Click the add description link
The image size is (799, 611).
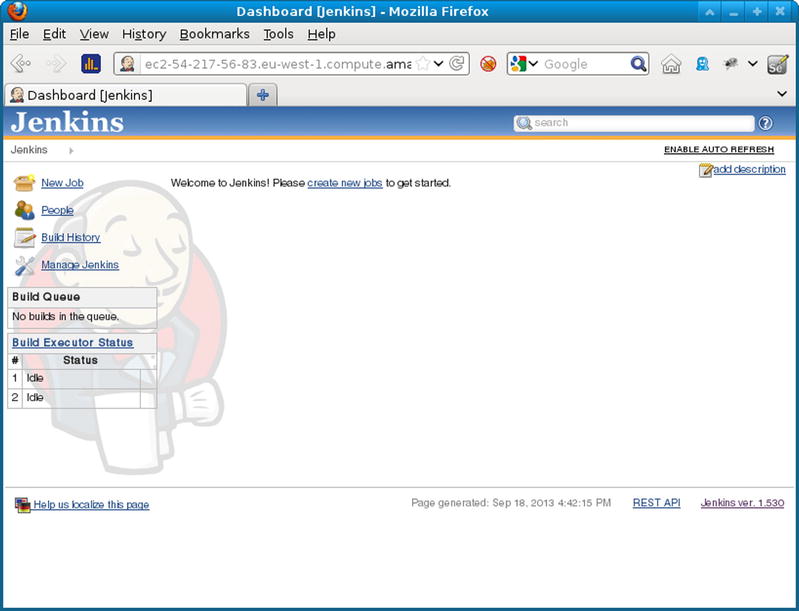pos(749,169)
